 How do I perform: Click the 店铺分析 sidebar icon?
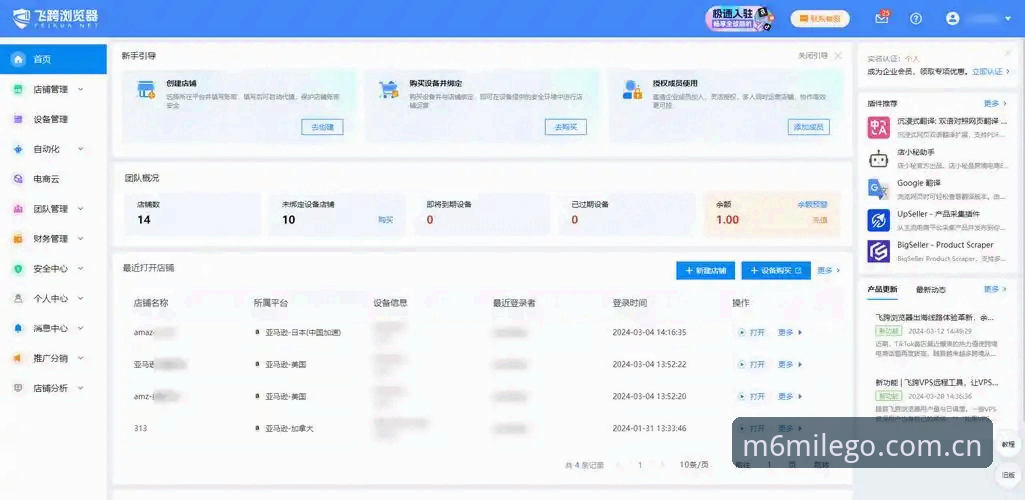pyautogui.click(x=19, y=388)
